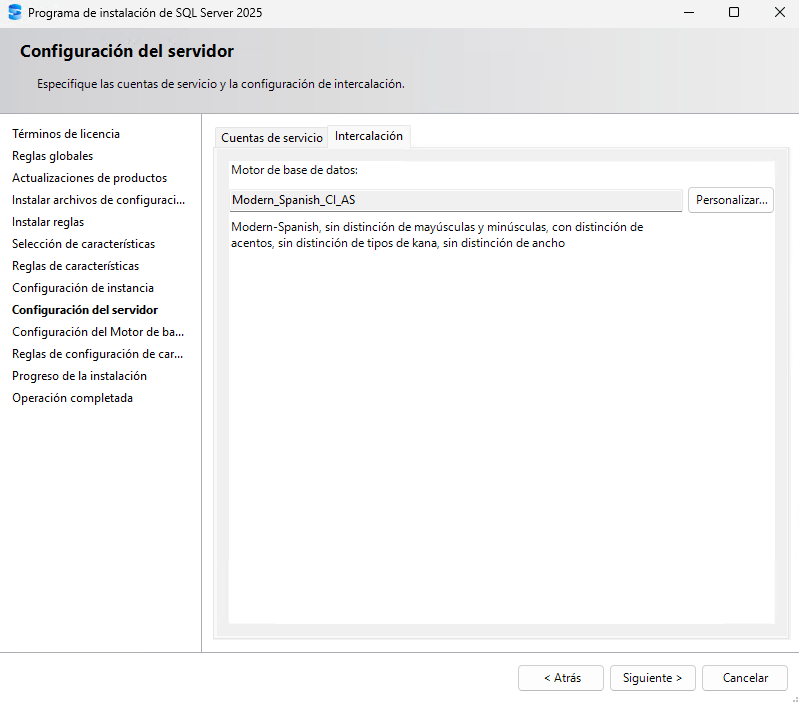
Task: Select Actualizaciones de productos step
Action: pos(90,178)
